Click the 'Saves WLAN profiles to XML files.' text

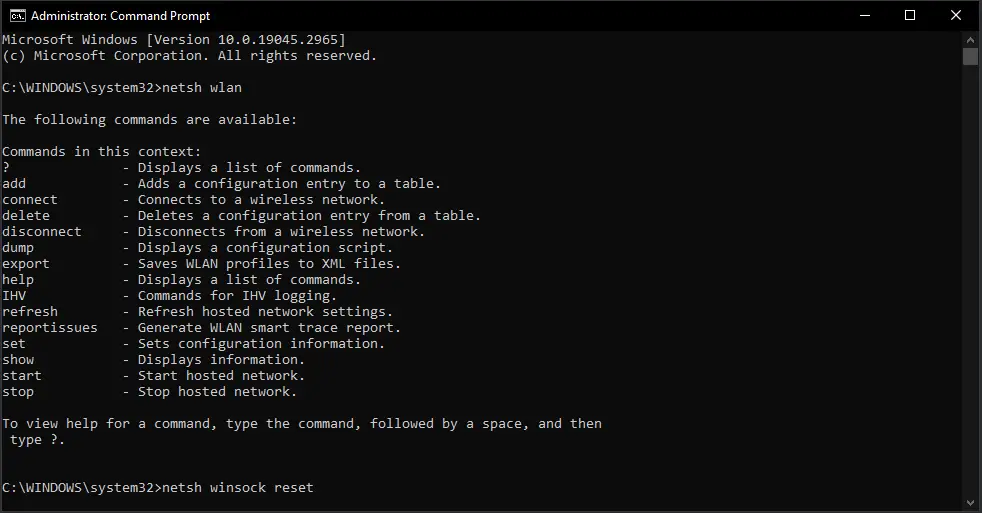point(269,264)
